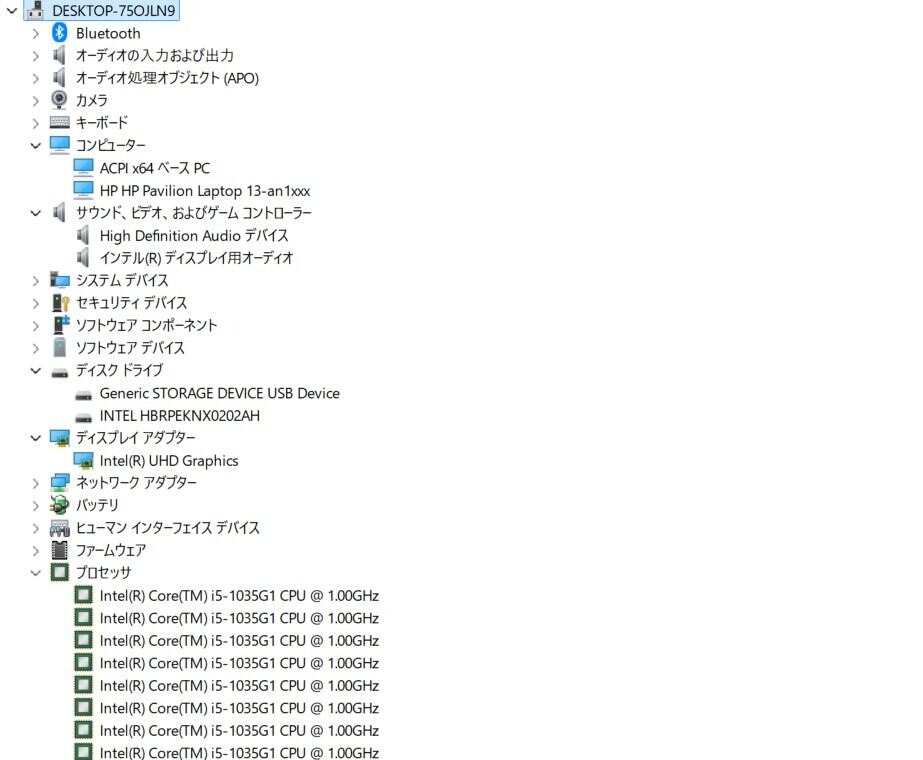Collapse the プロセッサ category
Image resolution: width=923 pixels, height=760 pixels.
pos(36,573)
